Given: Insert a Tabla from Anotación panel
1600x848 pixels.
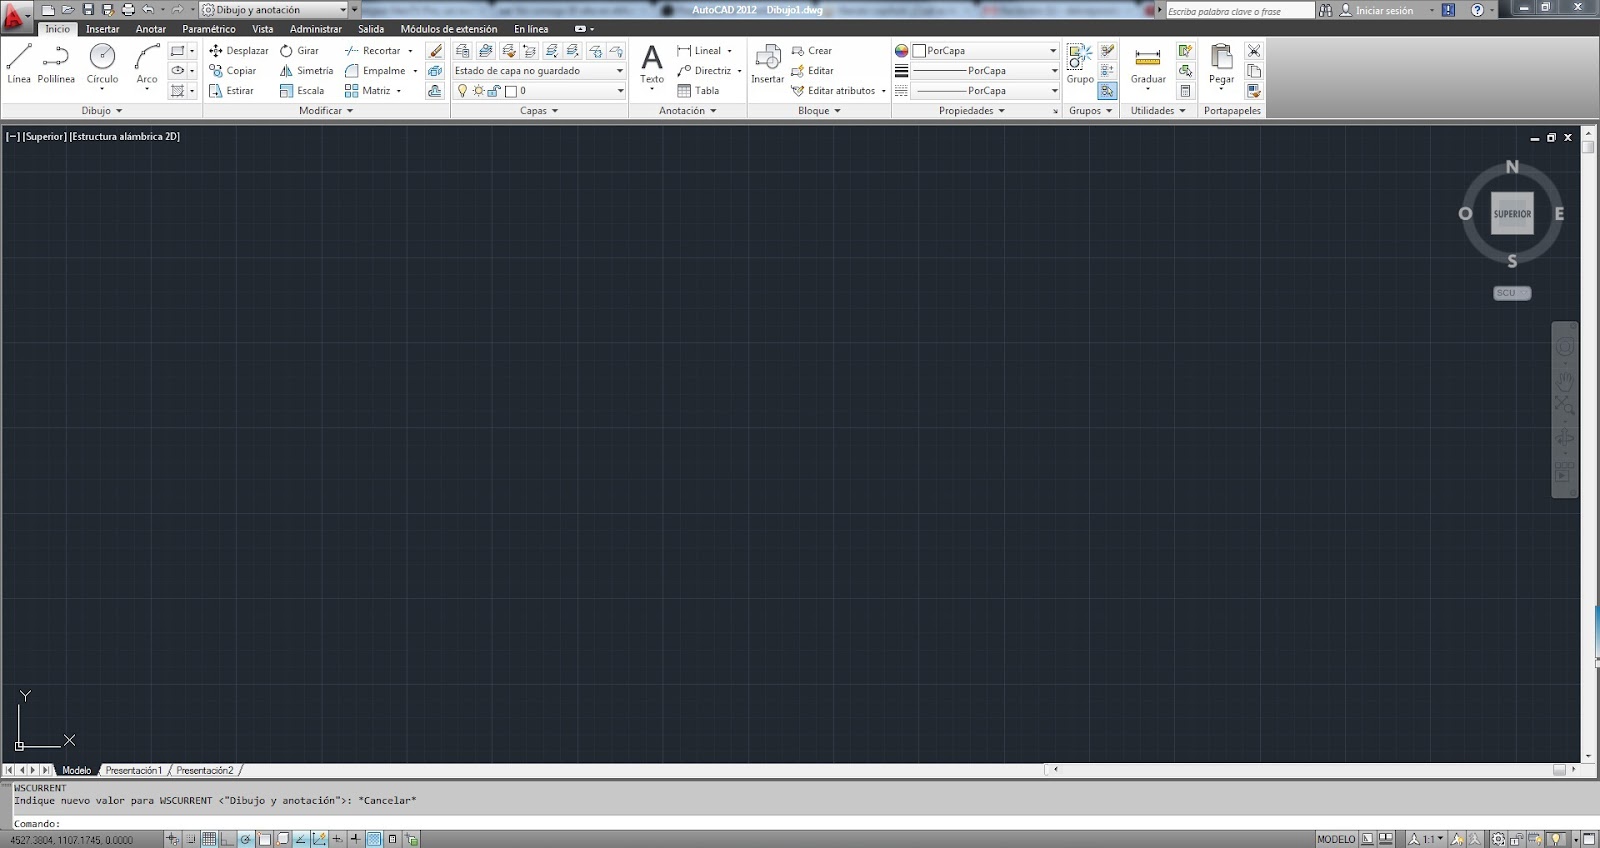Looking at the screenshot, I should (x=698, y=90).
